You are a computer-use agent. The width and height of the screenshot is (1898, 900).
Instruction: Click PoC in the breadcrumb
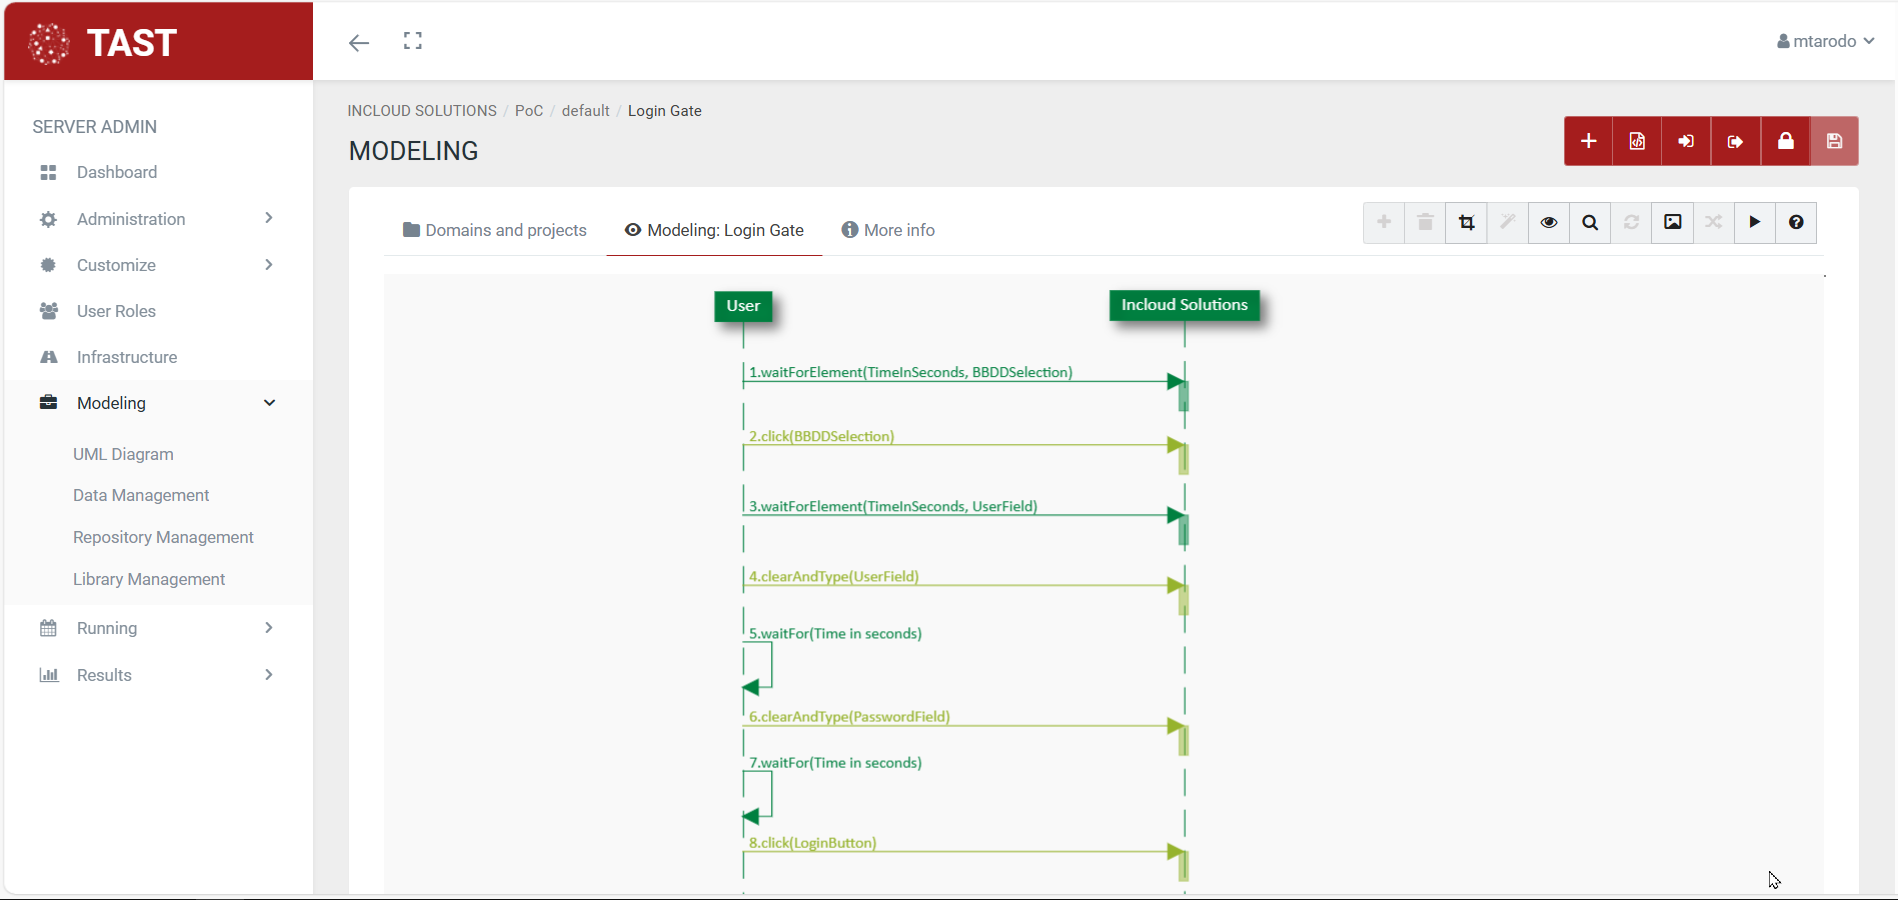click(x=529, y=111)
